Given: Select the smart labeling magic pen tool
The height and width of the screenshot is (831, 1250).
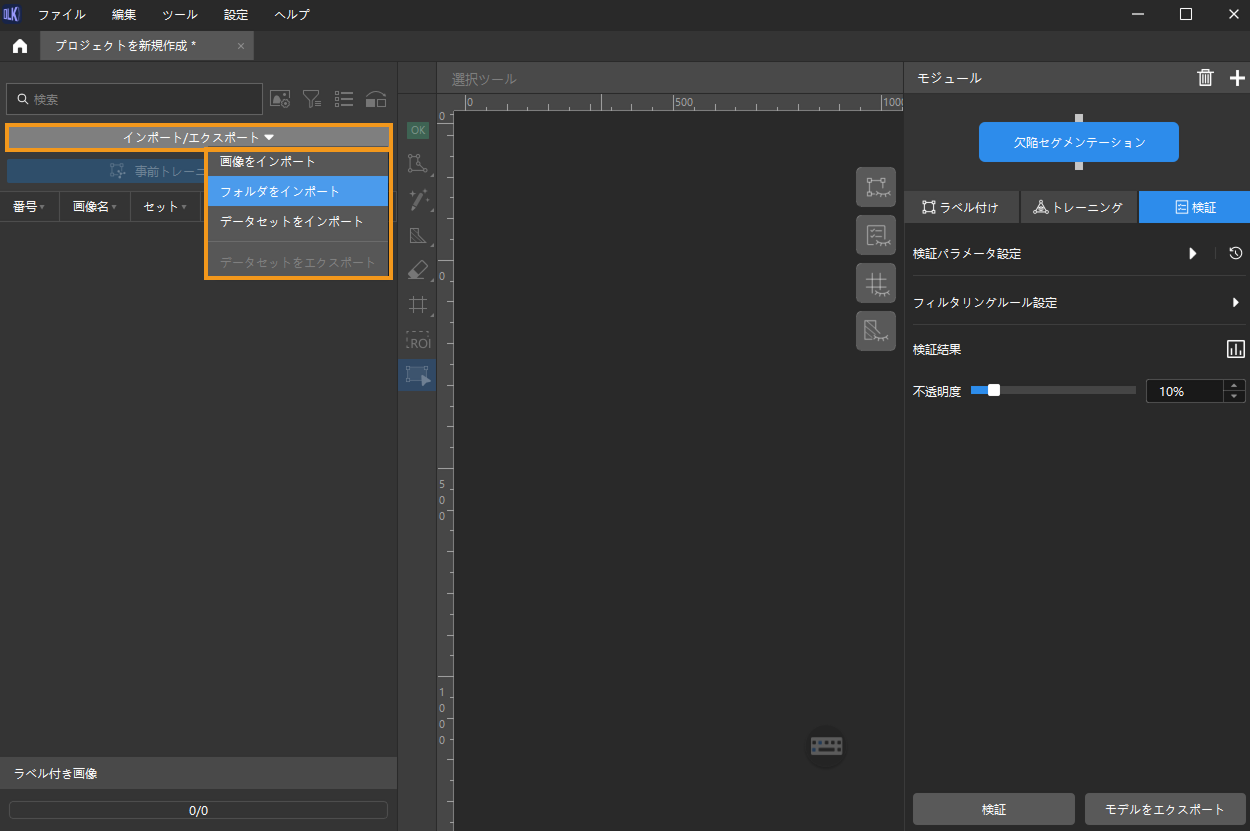Looking at the screenshot, I should click(x=417, y=200).
